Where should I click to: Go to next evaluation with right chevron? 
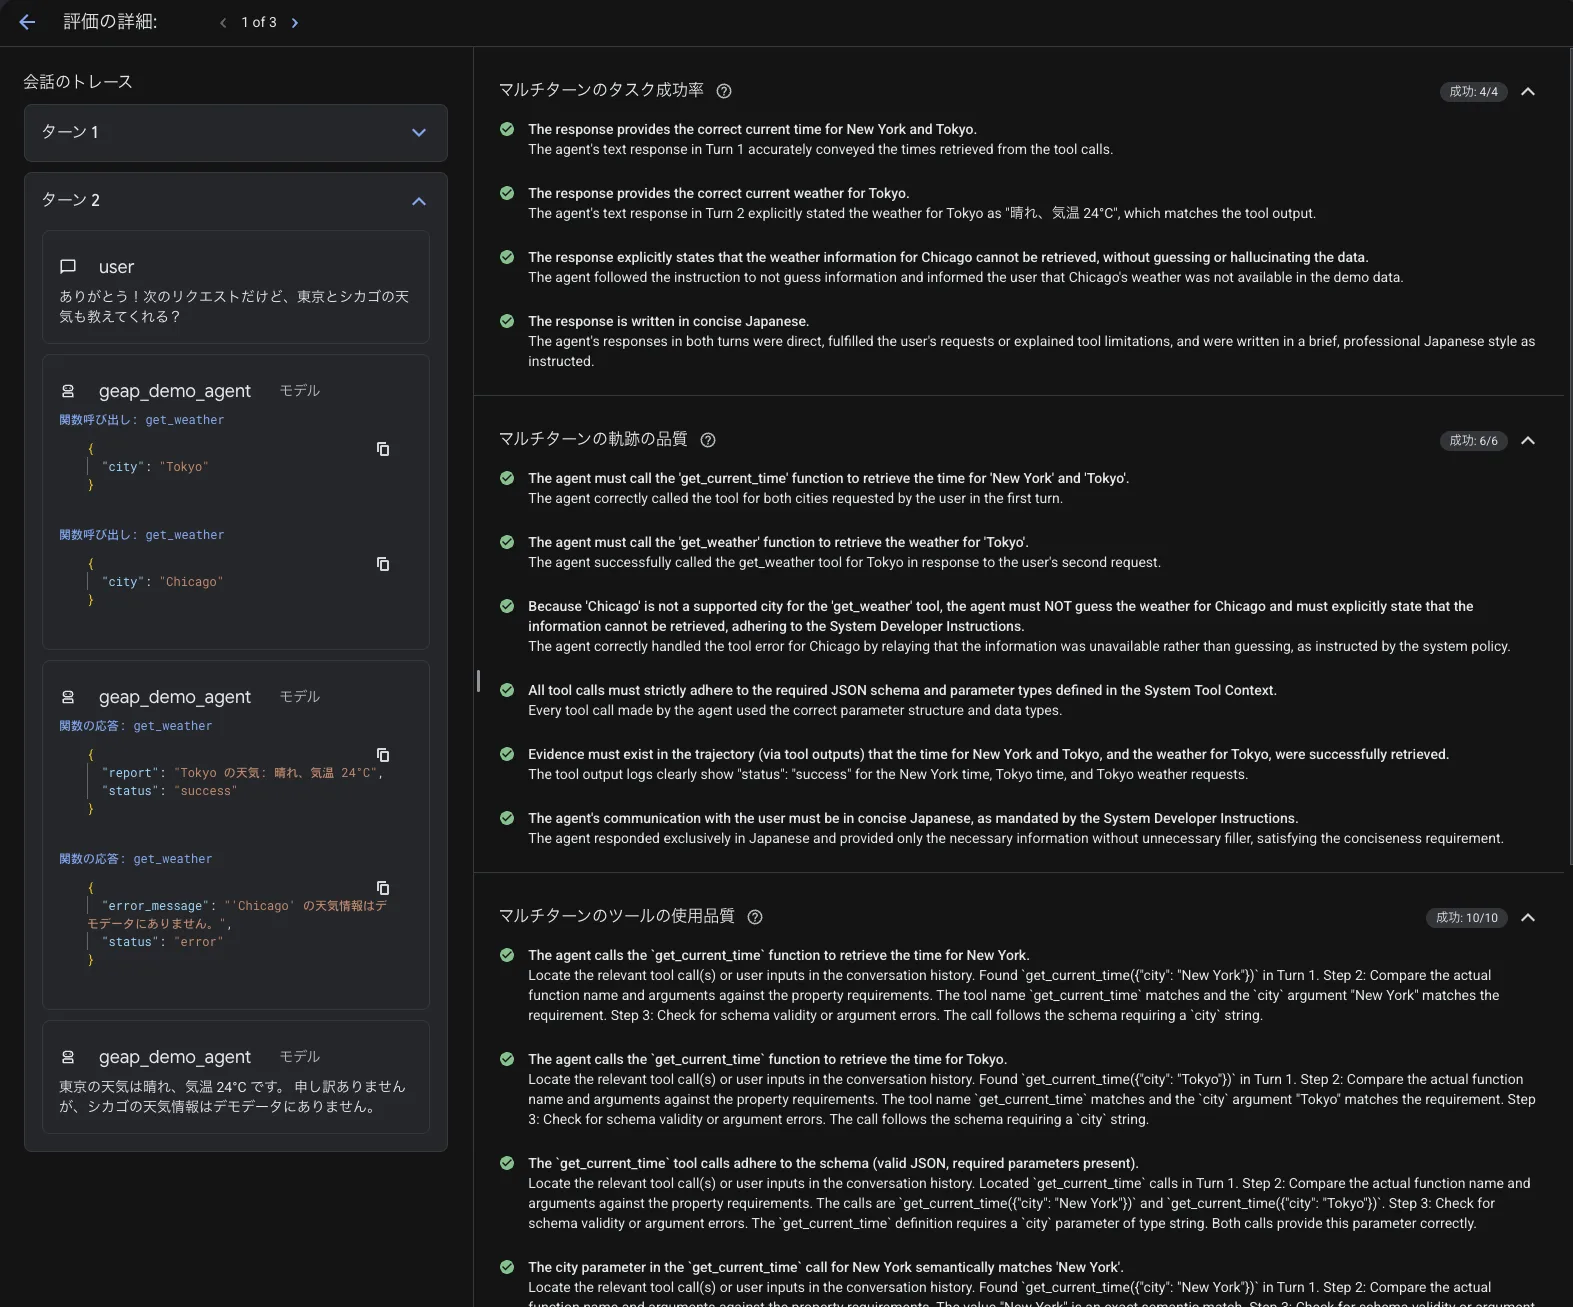pyautogui.click(x=295, y=22)
